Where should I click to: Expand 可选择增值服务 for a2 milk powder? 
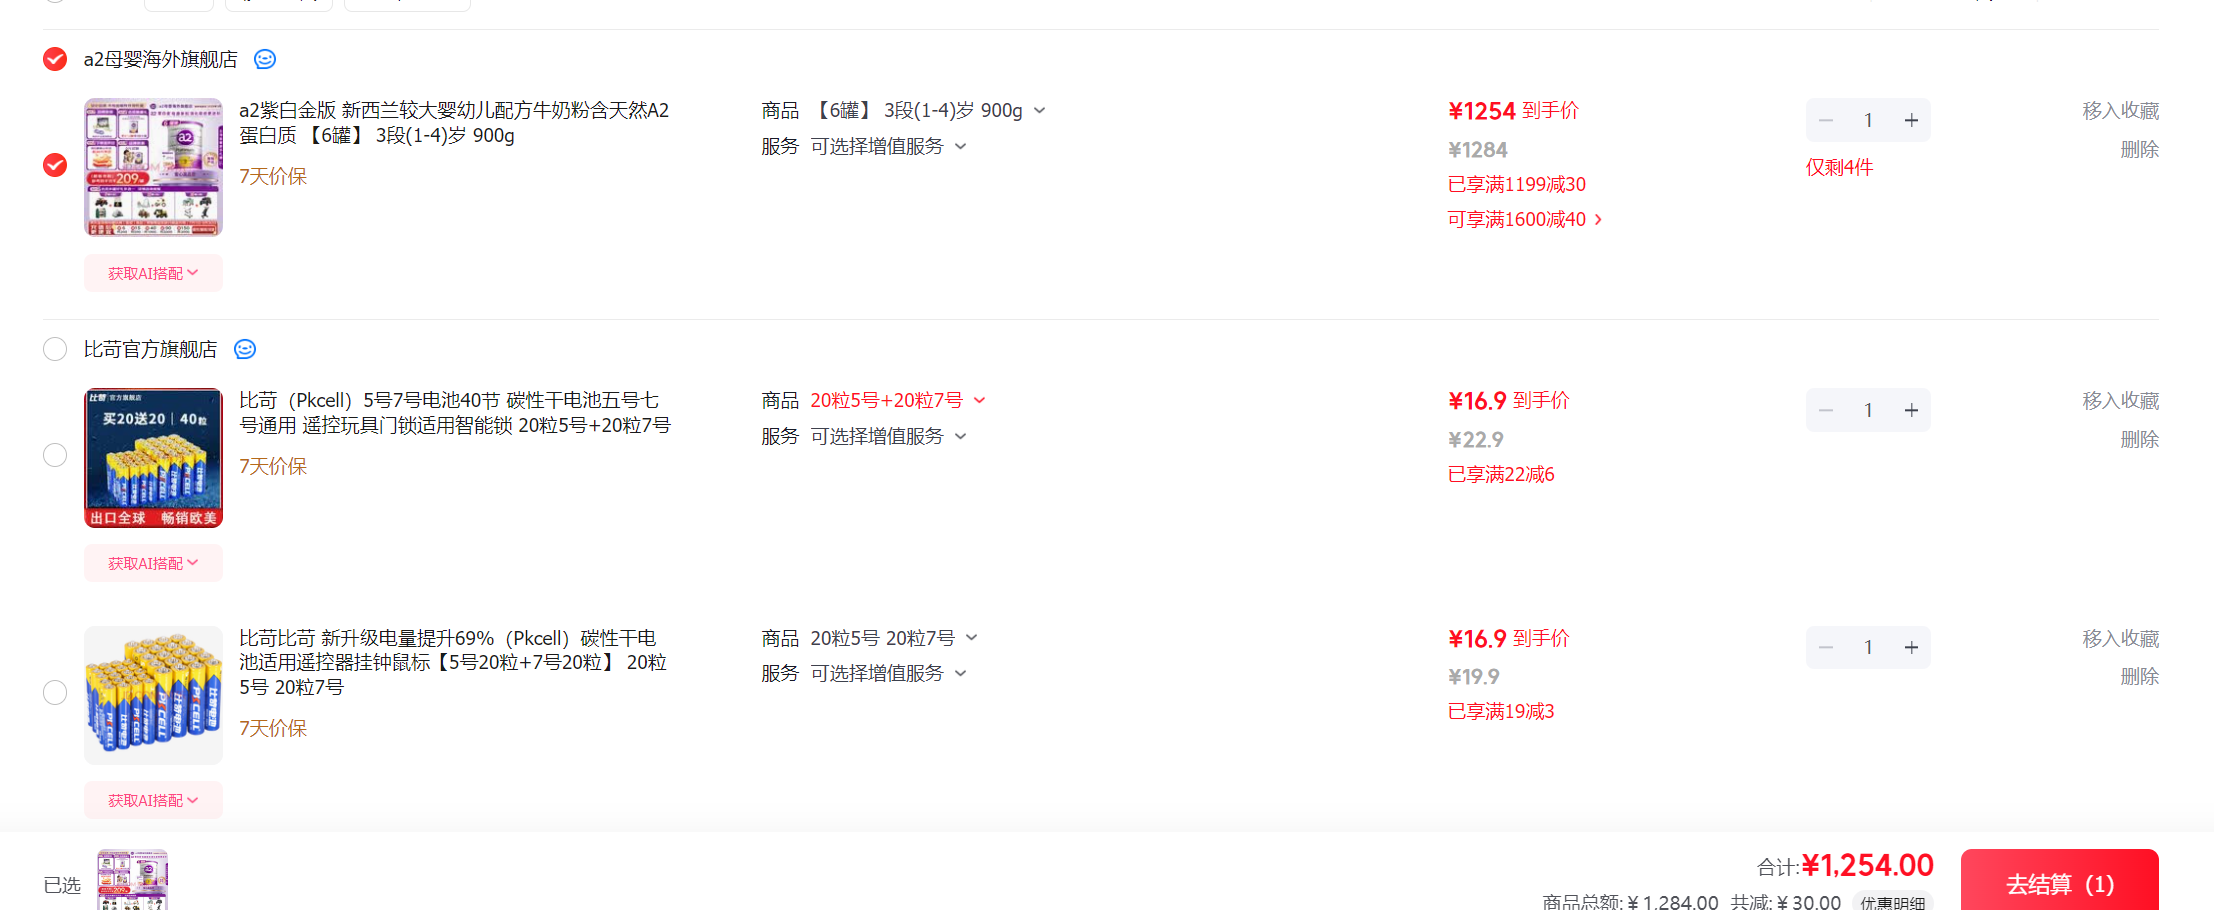pyautogui.click(x=888, y=146)
